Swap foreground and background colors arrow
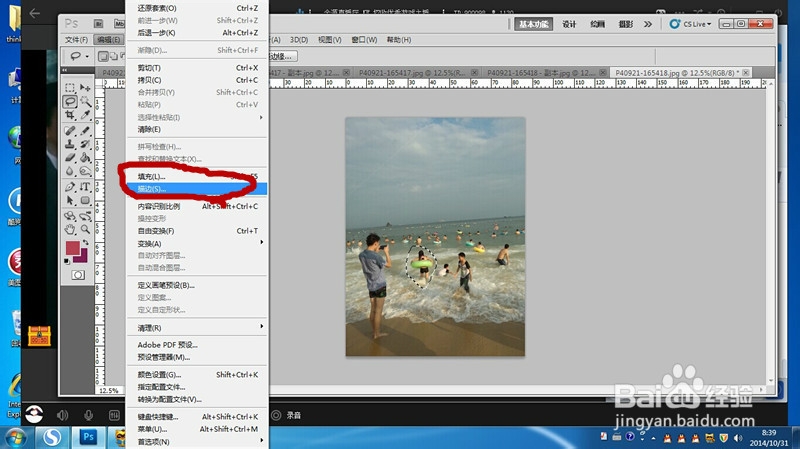 point(86,243)
